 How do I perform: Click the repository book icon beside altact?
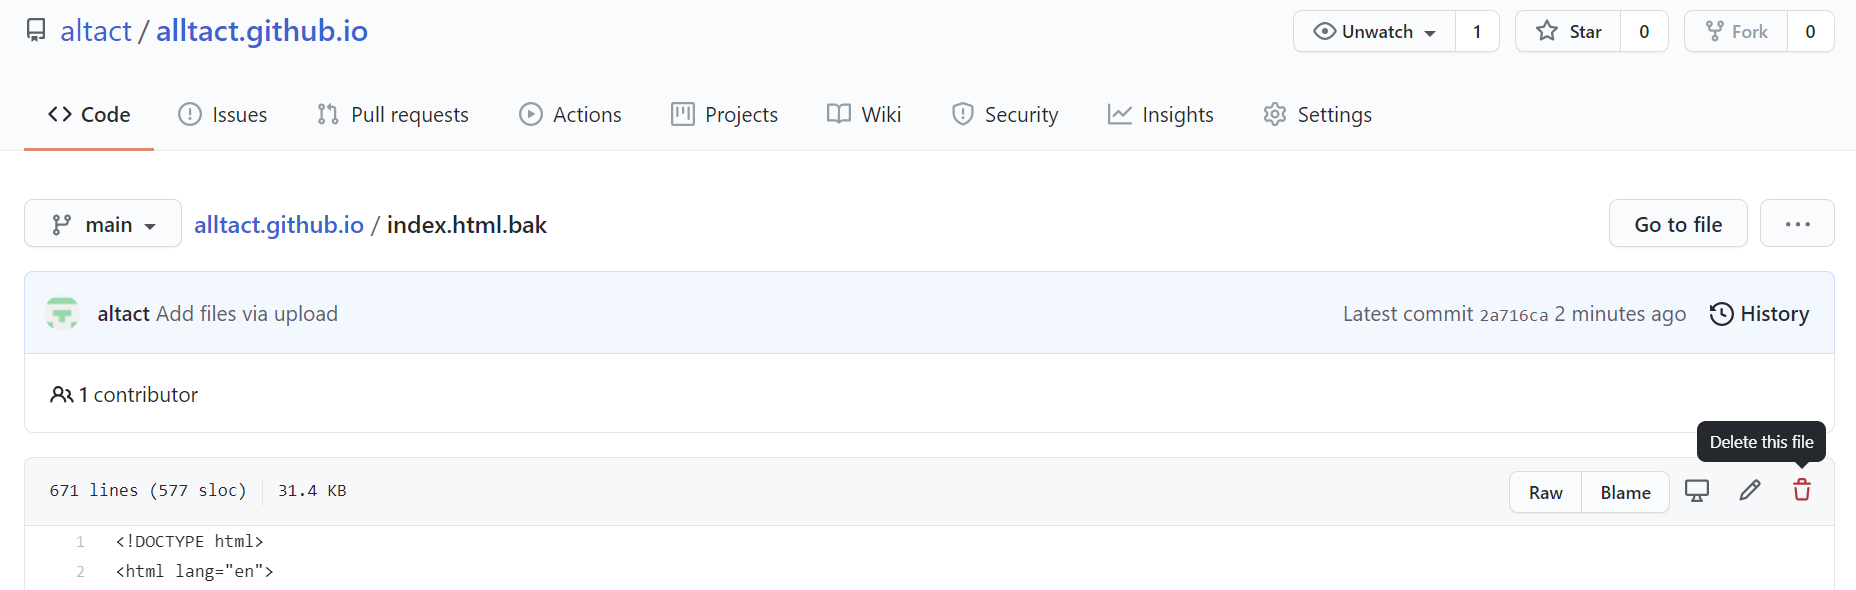click(x=36, y=30)
